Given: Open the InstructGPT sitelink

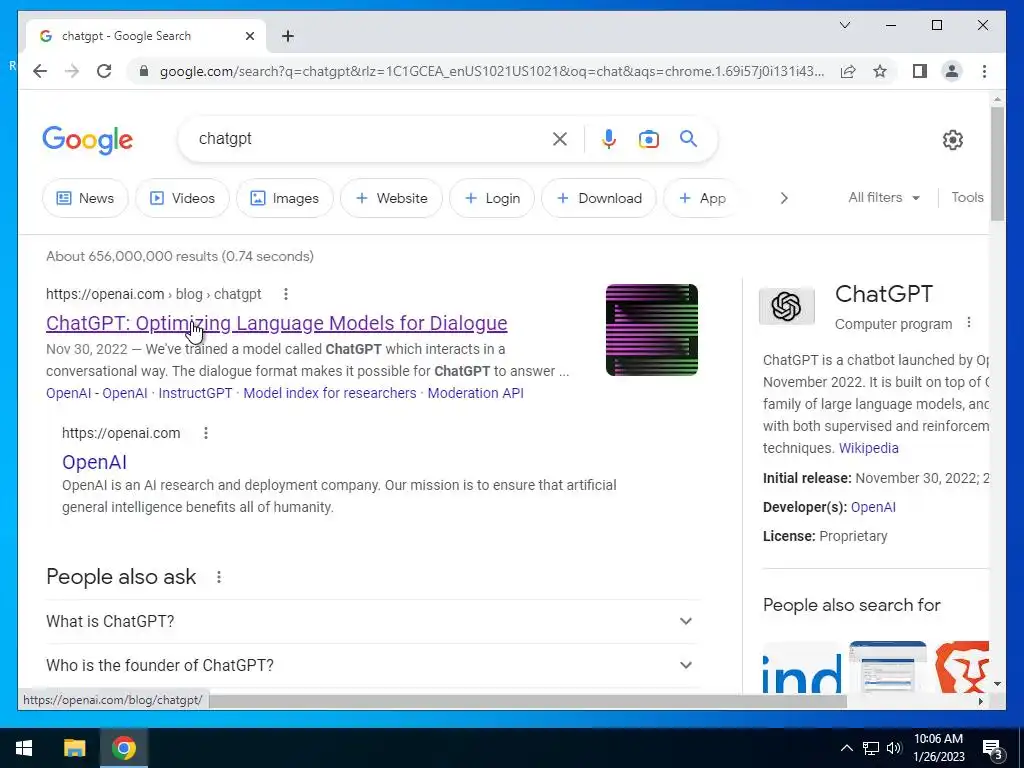Looking at the screenshot, I should [195, 393].
